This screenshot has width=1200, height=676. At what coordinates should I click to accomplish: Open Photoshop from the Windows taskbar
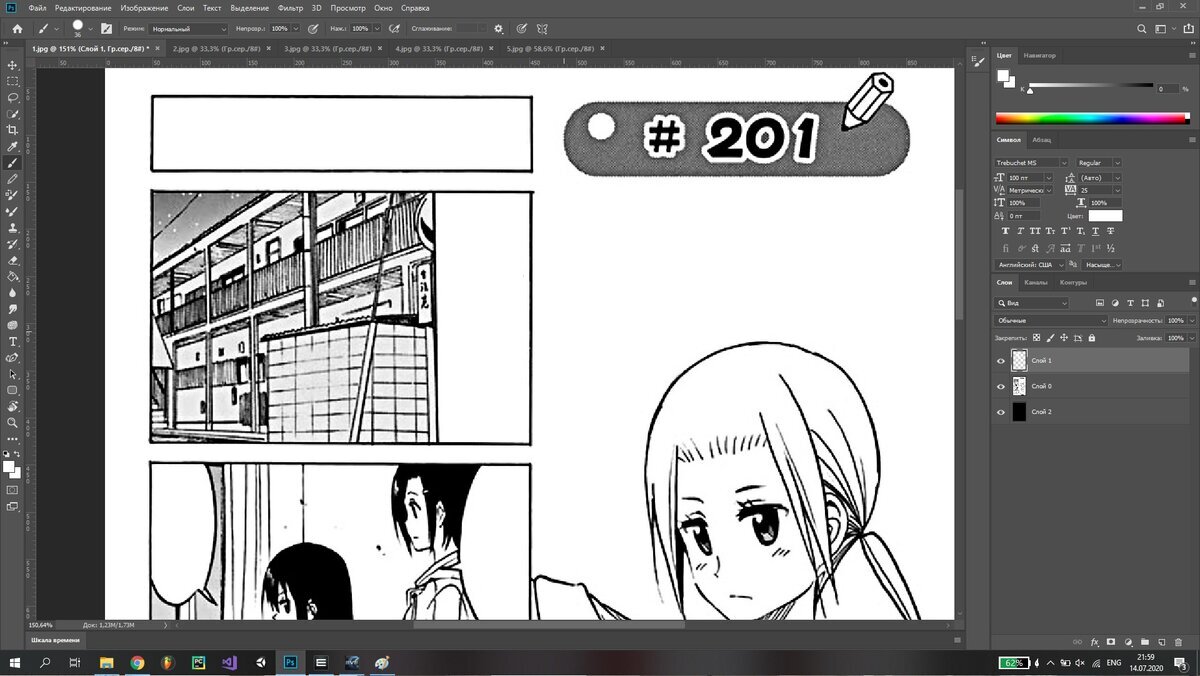289,662
